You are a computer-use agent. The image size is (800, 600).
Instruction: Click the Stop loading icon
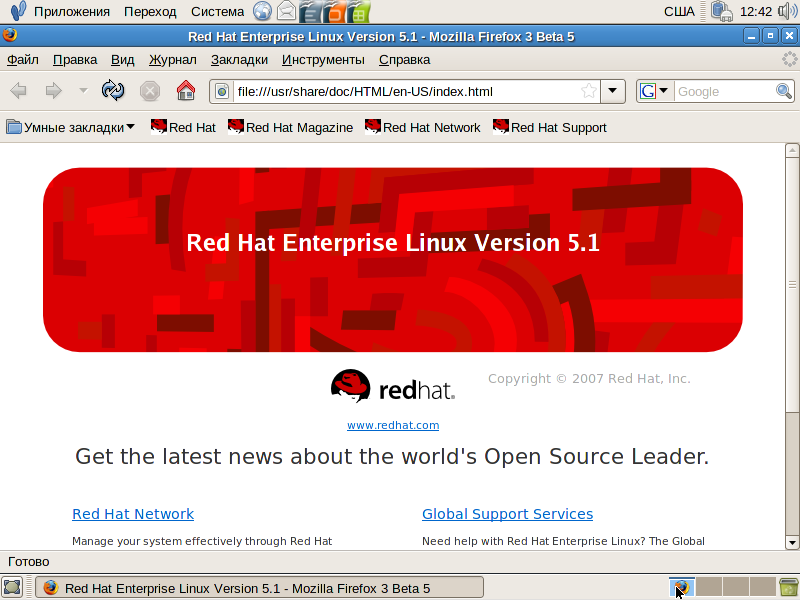[150, 91]
